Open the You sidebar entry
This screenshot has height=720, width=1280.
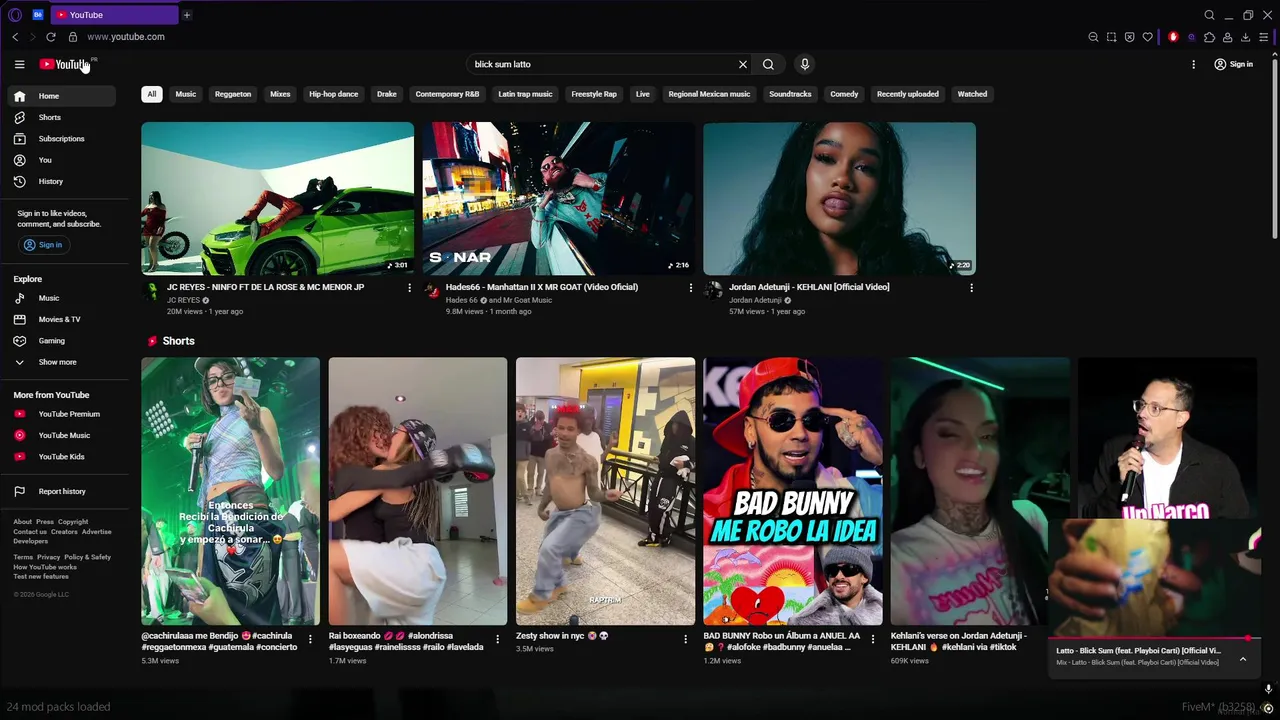(x=62, y=160)
